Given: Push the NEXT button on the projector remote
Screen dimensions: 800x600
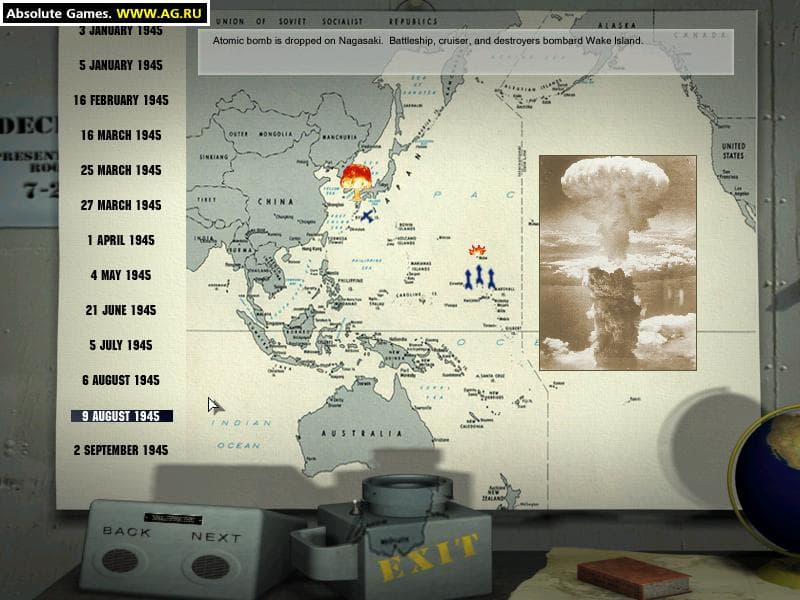Looking at the screenshot, I should pos(210,567).
